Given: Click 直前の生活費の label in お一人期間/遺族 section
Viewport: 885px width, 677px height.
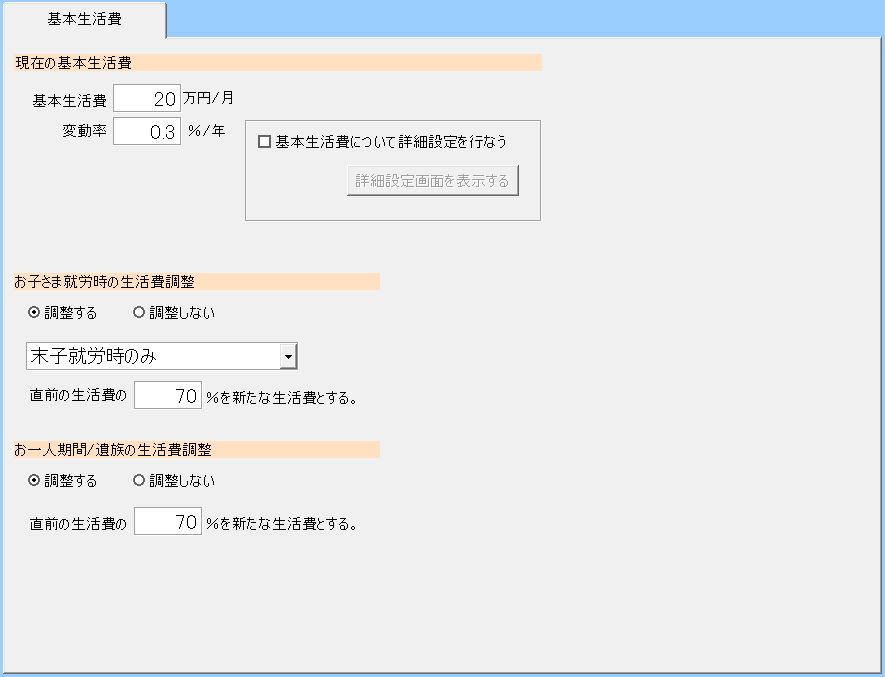Looking at the screenshot, I should tap(78, 522).
